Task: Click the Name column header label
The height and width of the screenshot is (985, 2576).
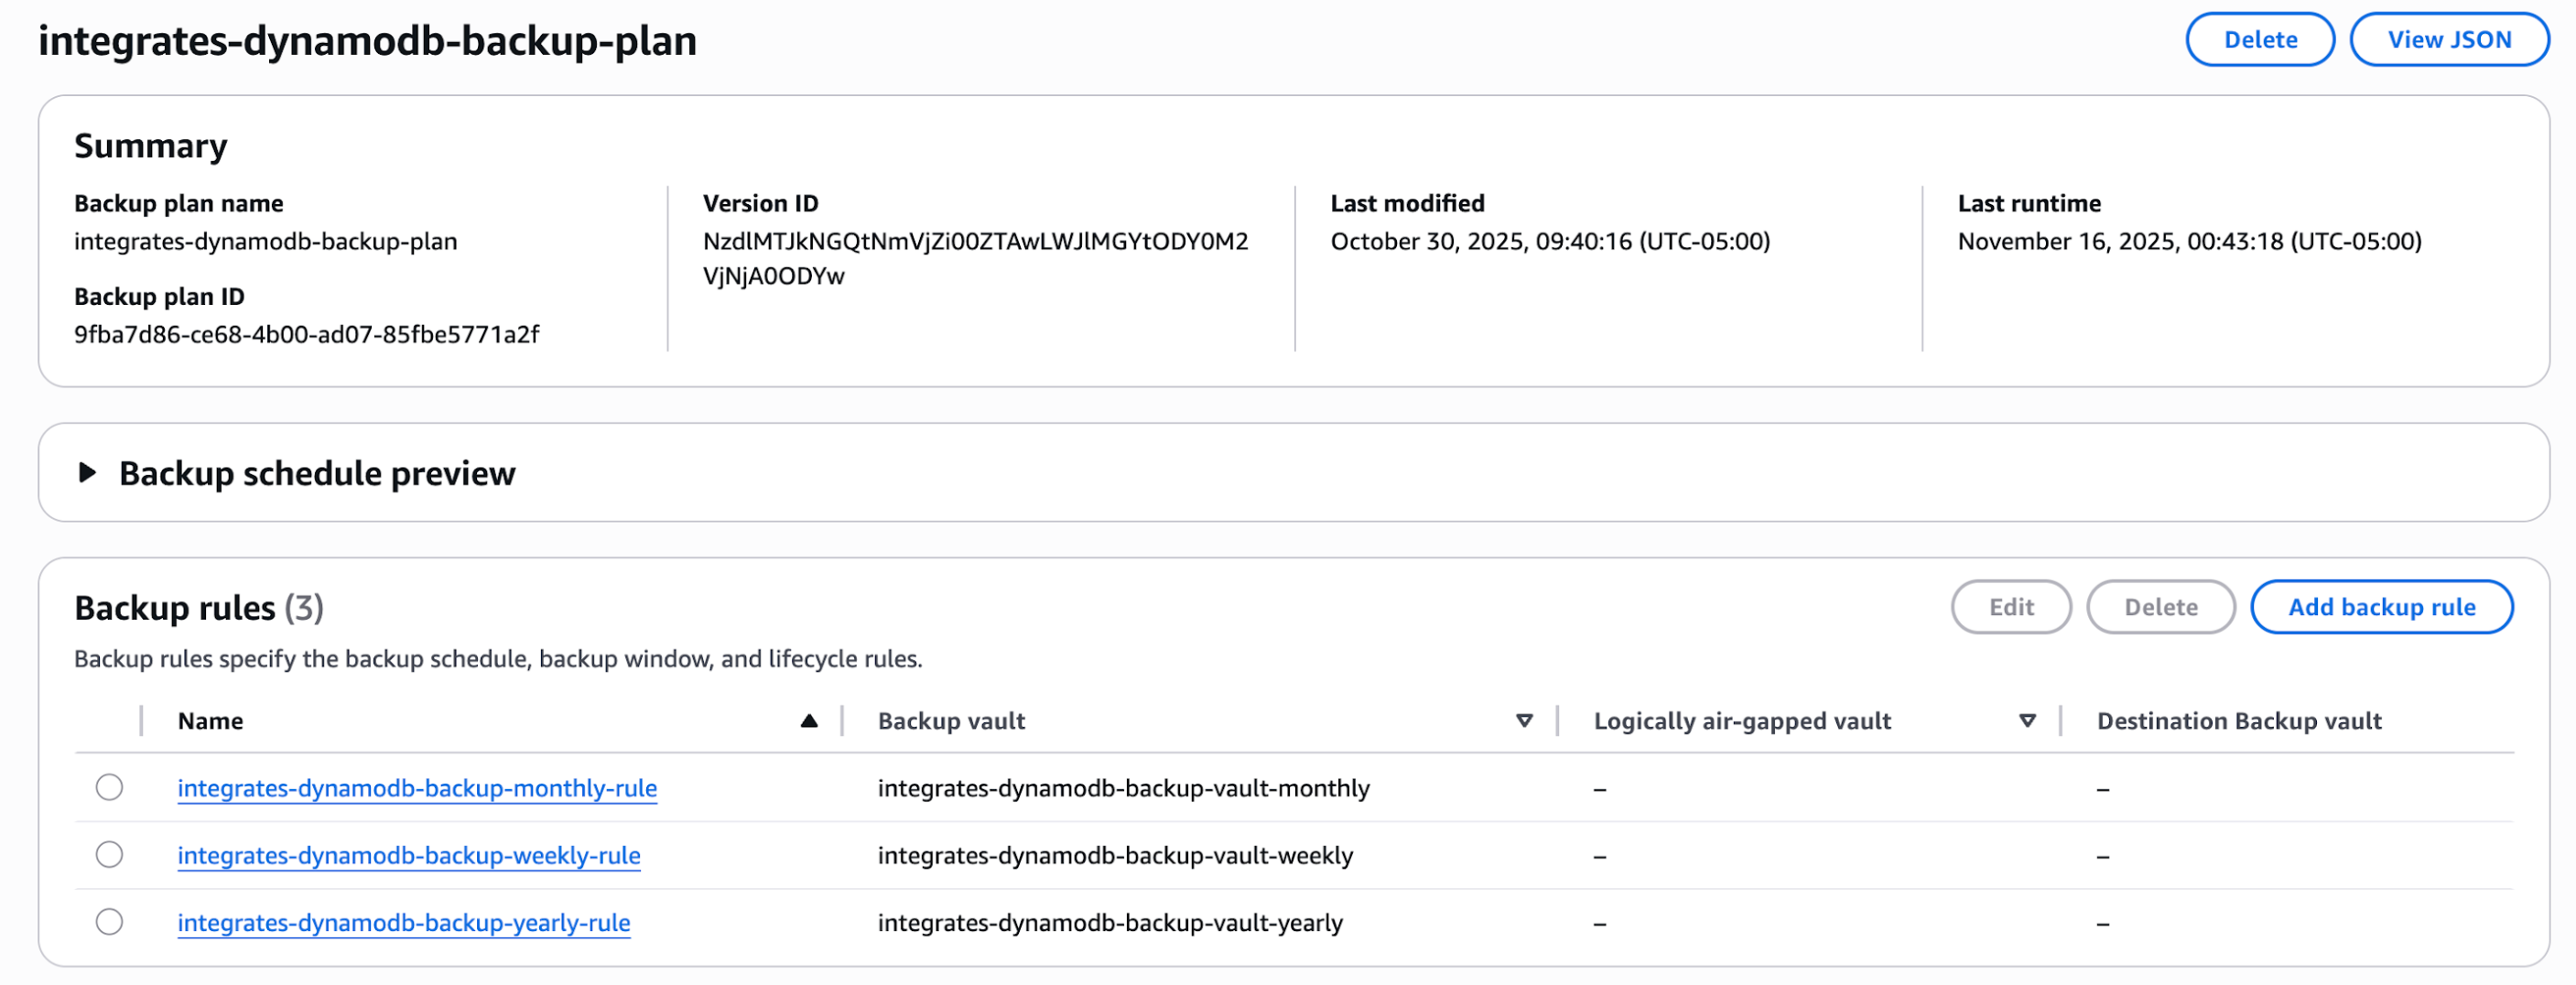Action: [x=210, y=721]
